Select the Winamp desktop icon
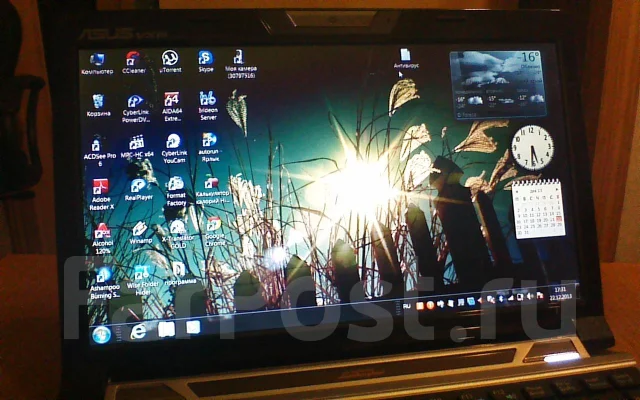 coord(140,233)
